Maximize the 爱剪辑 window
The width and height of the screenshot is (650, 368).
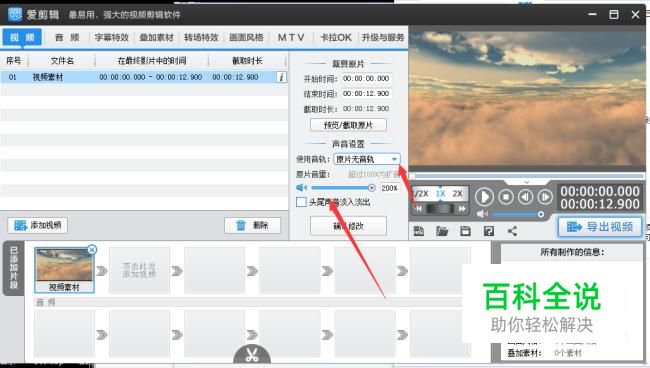point(614,15)
